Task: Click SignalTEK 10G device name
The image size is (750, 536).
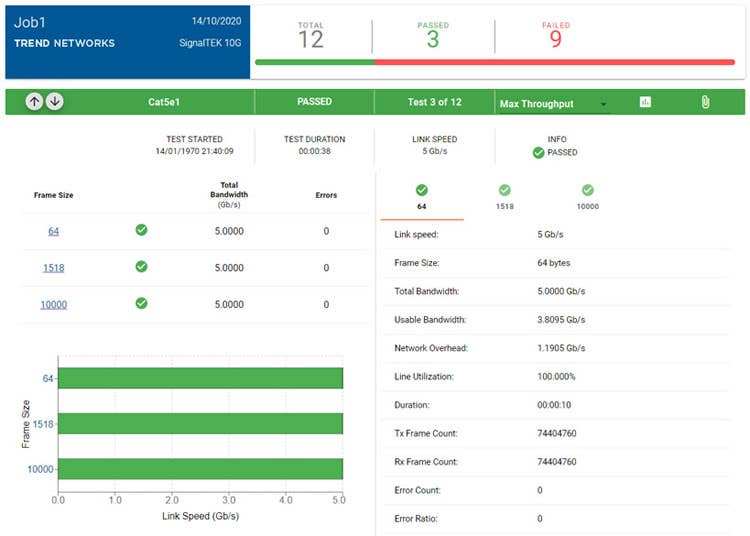Action: [210, 43]
